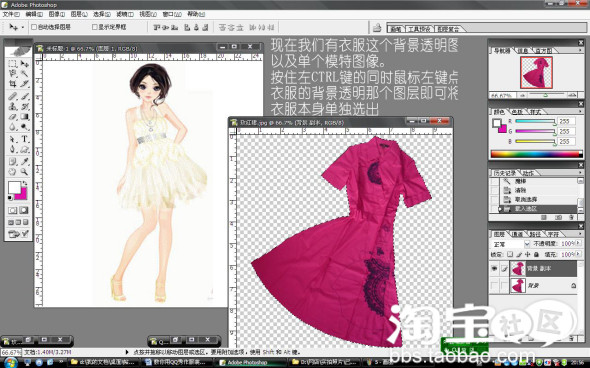Open the 文件 menu
Image resolution: width=590 pixels, height=368 pixels.
(x=11, y=14)
